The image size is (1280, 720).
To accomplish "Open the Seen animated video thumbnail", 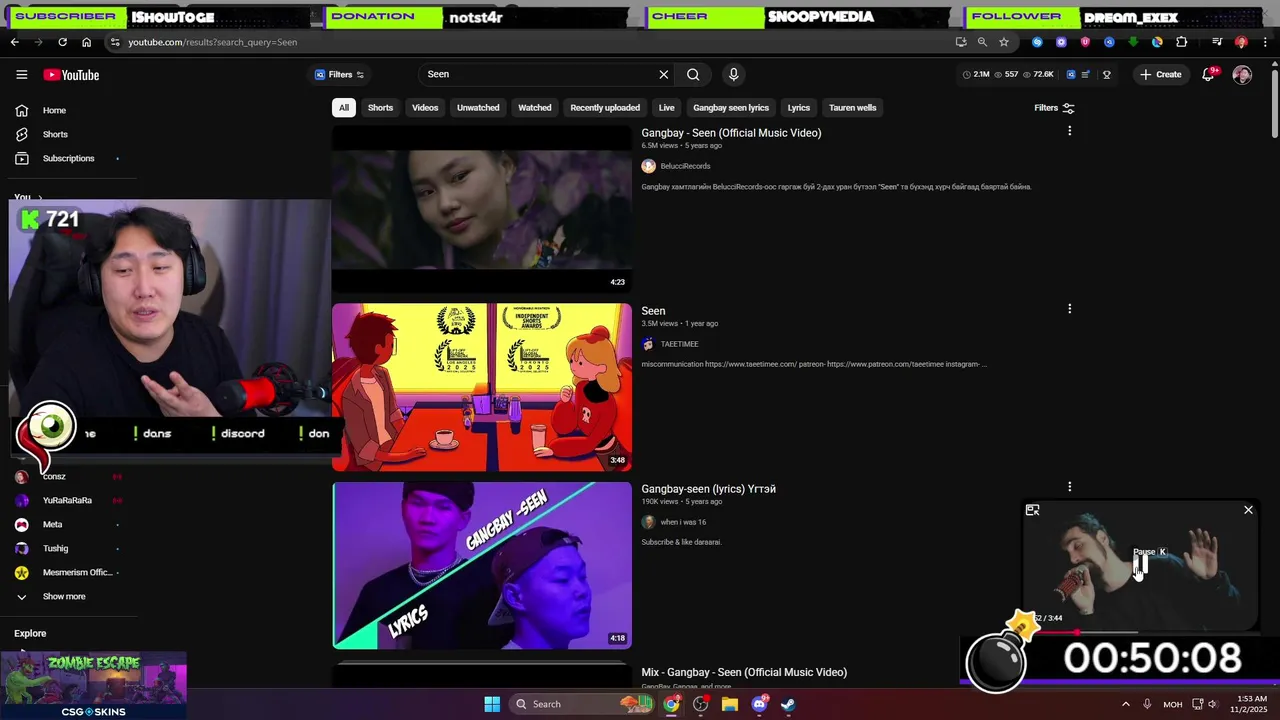I will 482,387.
